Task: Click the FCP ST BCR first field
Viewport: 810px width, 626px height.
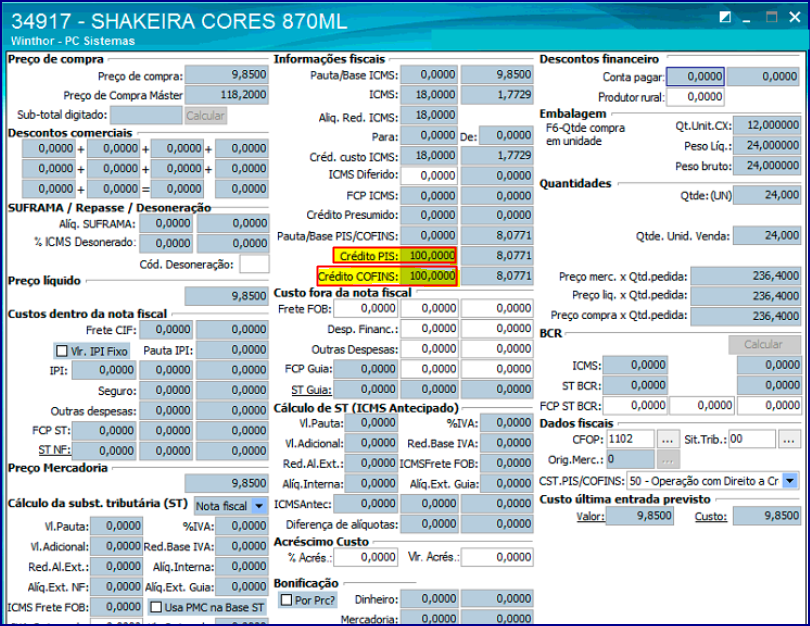Action: coord(635,406)
